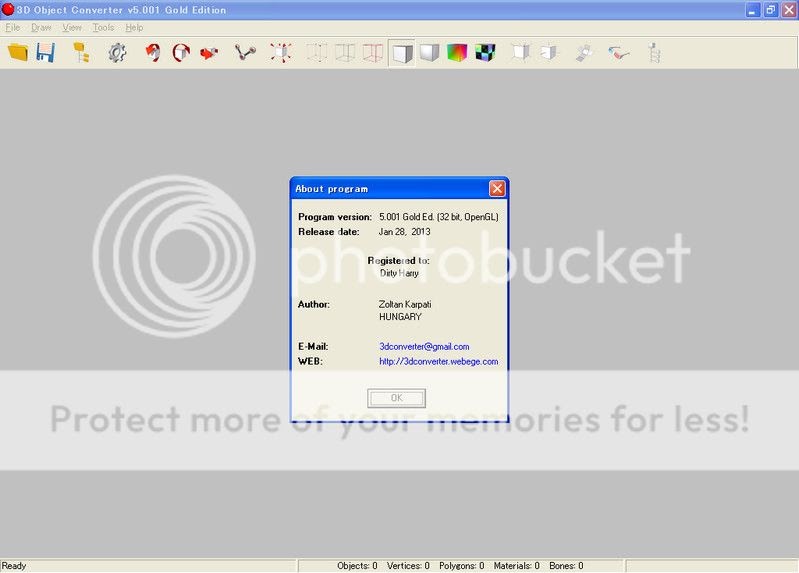
Task: Click 'Vertices: 0' in the status bar
Action: [408, 566]
